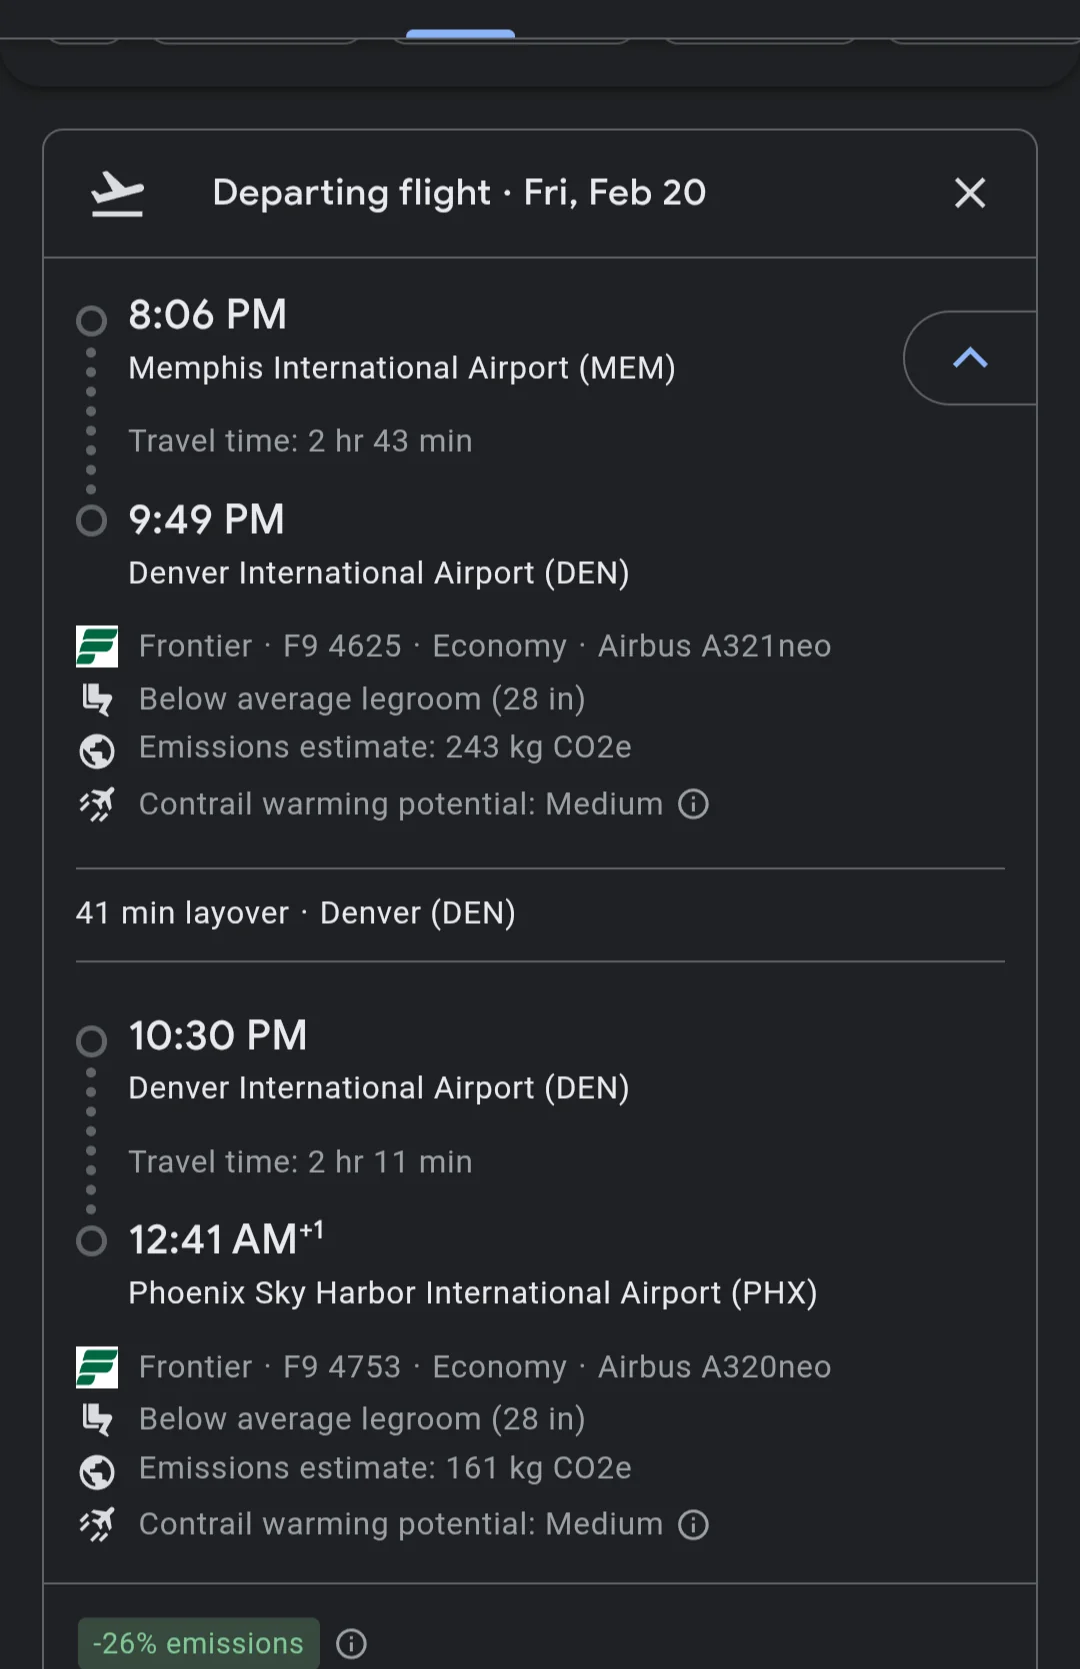Click Frontier logo for flight F9 4625

pos(97,647)
